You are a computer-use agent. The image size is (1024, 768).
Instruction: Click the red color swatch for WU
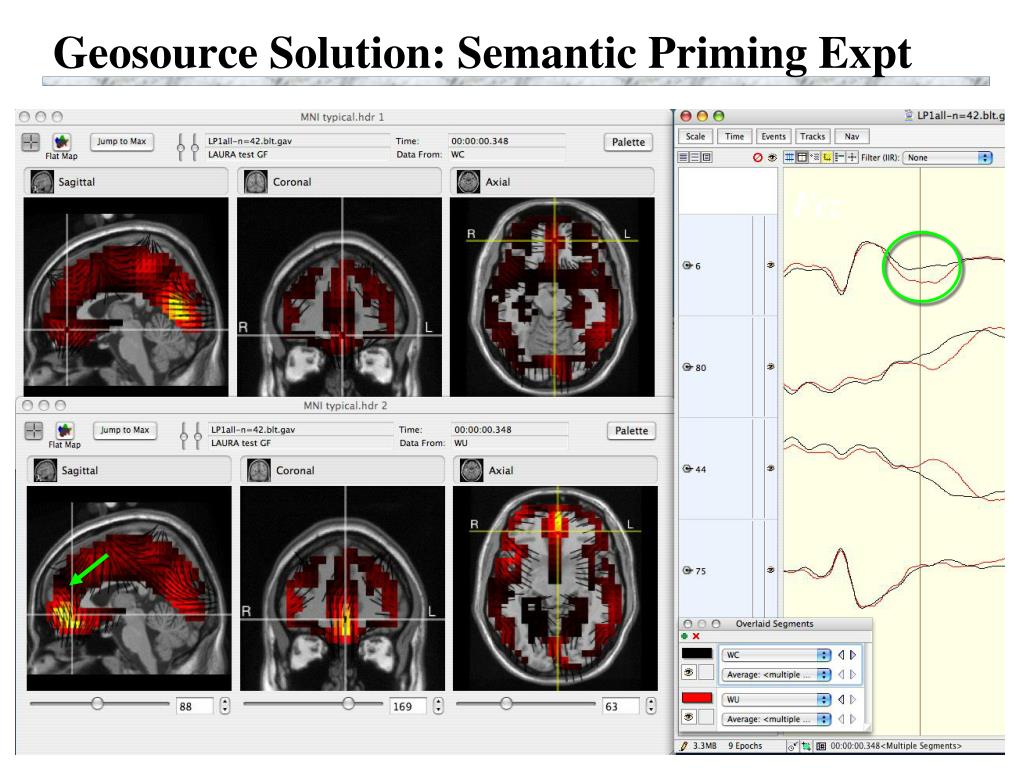pos(697,697)
